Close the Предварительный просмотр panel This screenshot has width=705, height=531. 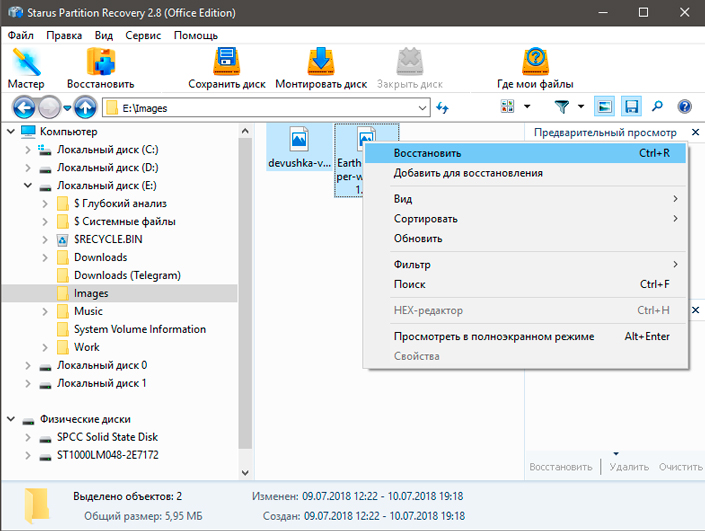tap(695, 132)
